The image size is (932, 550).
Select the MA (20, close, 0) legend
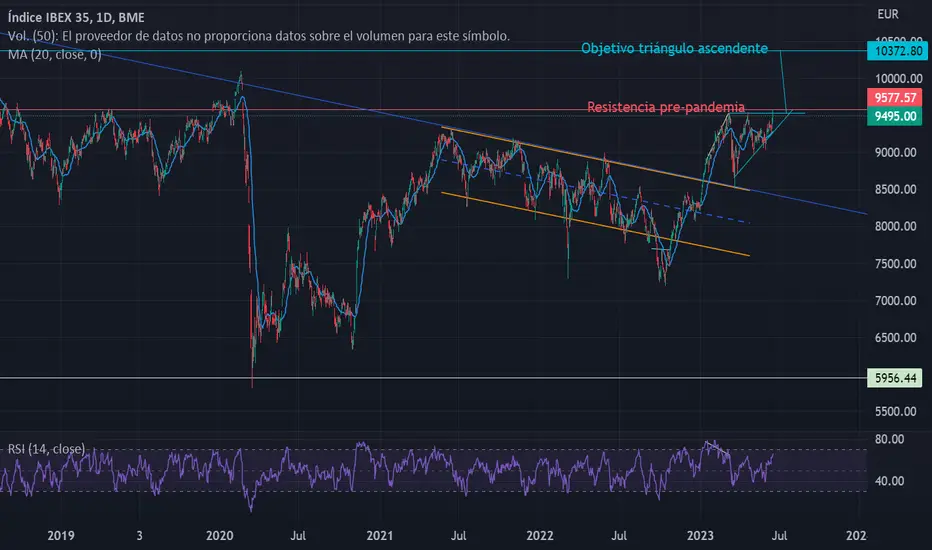point(55,55)
